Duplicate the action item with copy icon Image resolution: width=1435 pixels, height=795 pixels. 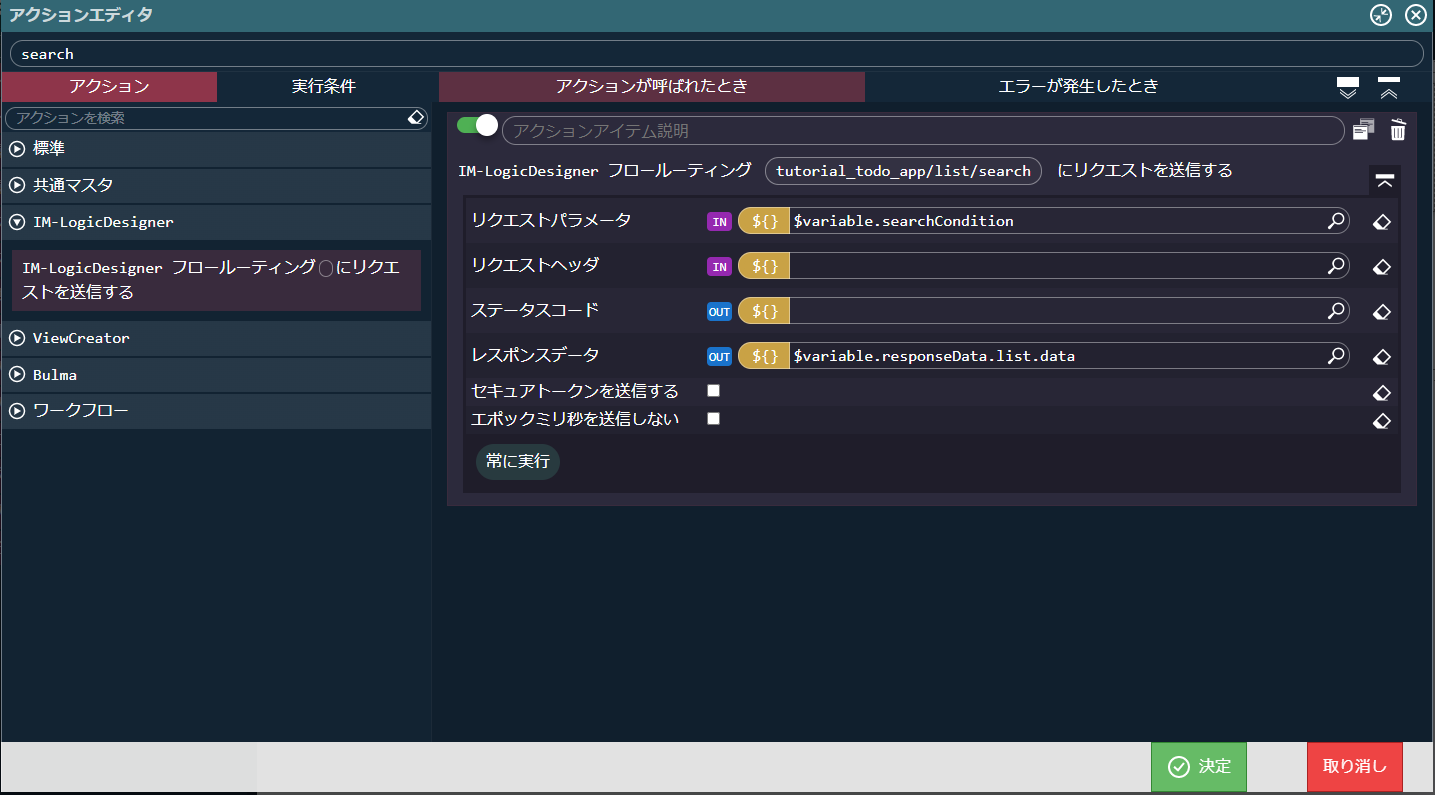pyautogui.click(x=1364, y=130)
